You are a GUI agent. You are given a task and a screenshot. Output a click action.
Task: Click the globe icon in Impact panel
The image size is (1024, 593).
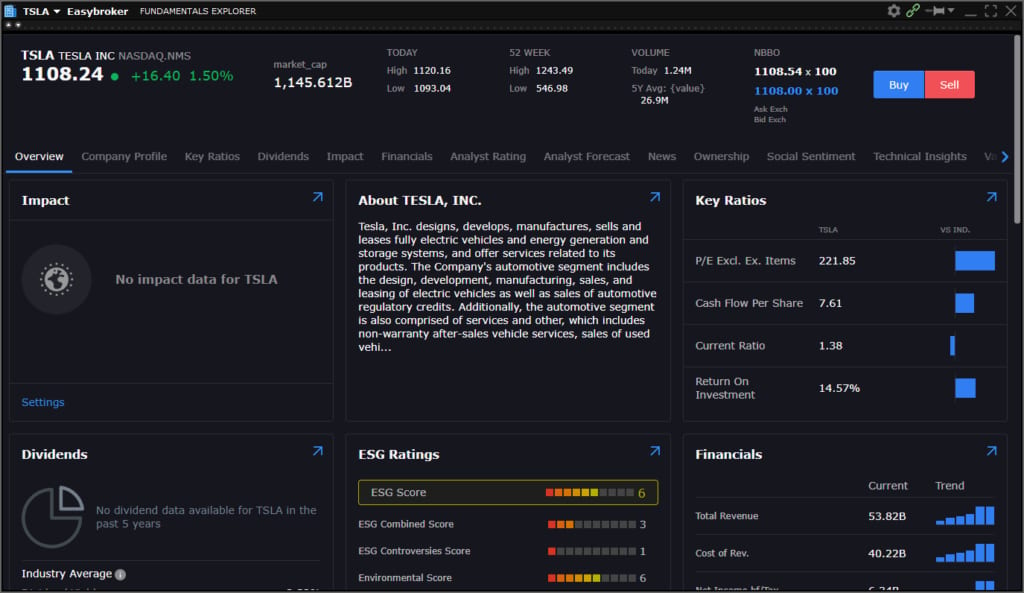(56, 280)
